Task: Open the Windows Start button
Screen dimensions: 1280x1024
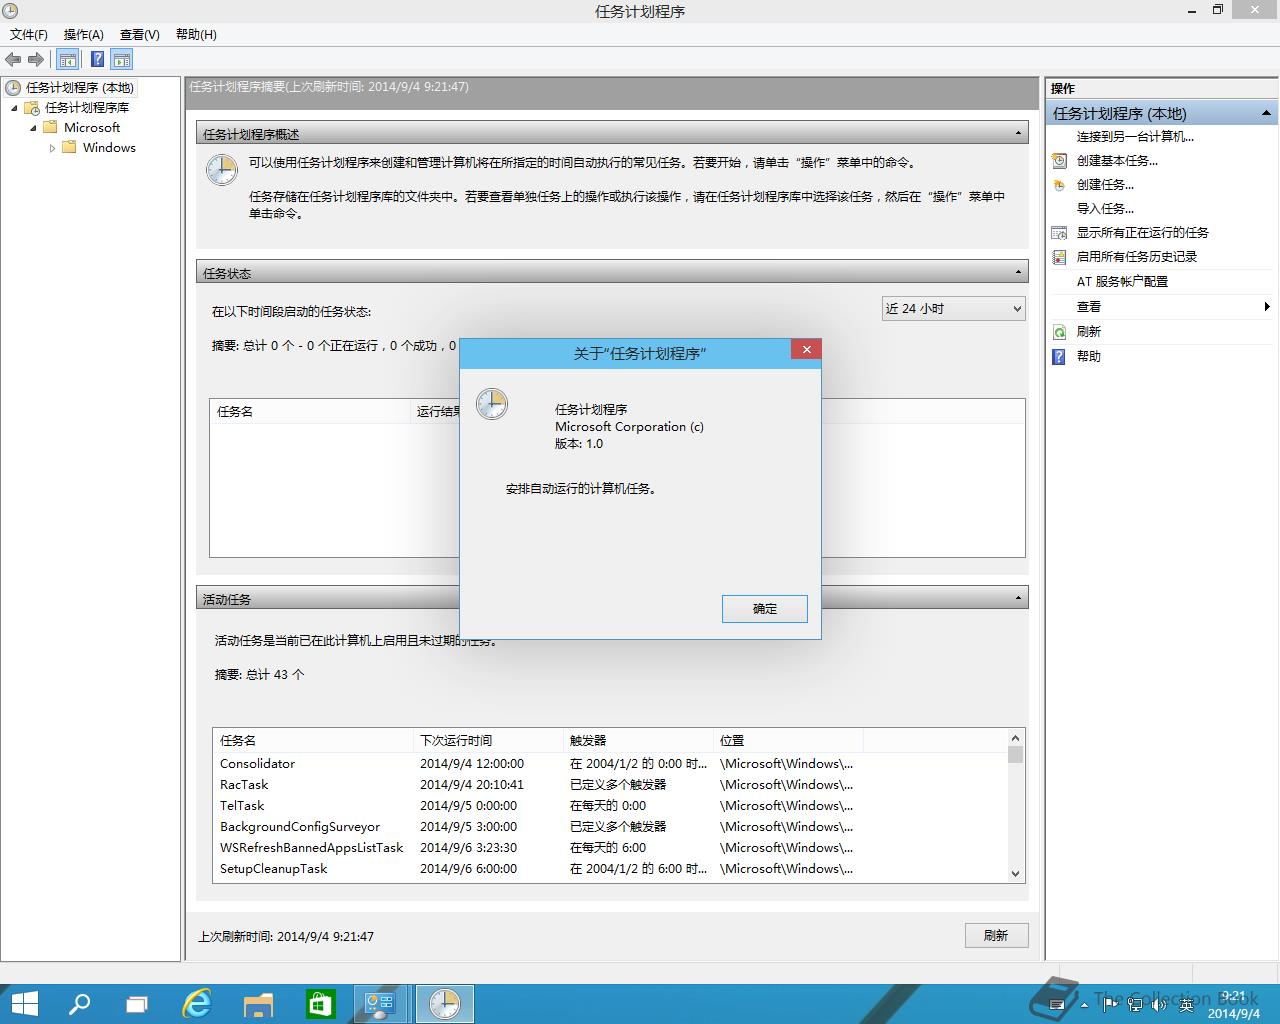Action: (x=23, y=1004)
